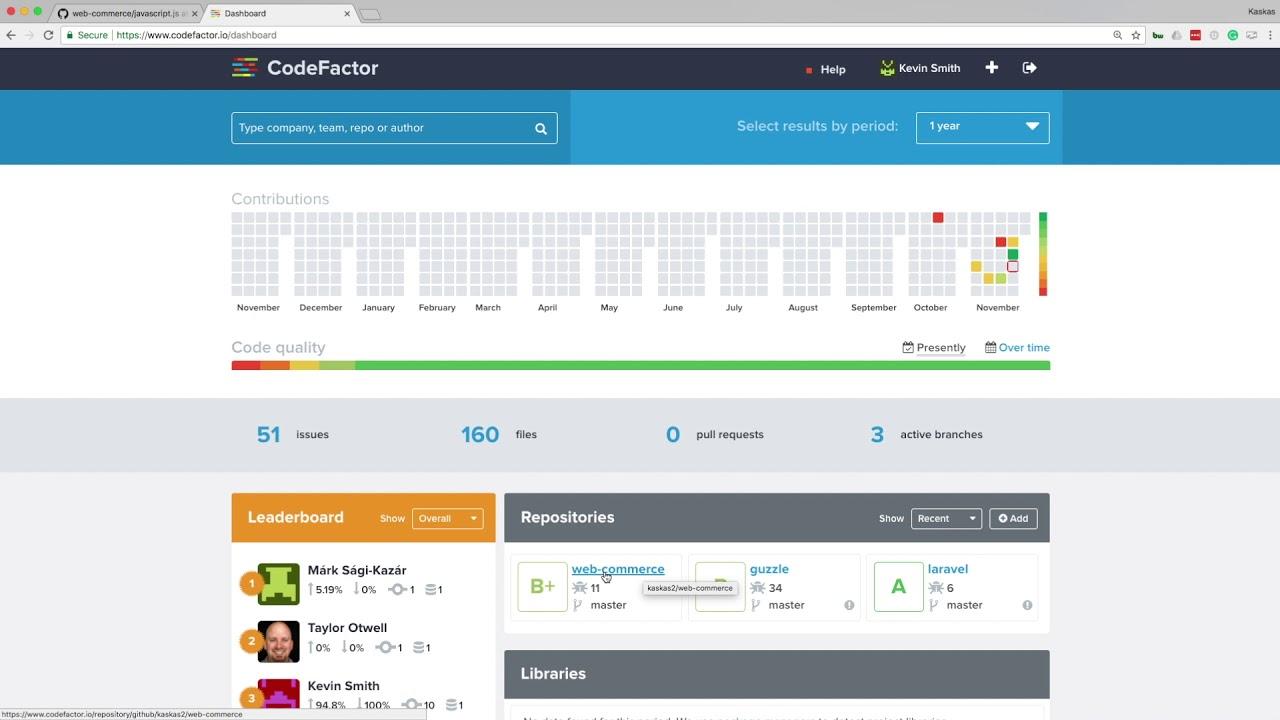Click the sign out icon
Image resolution: width=1280 pixels, height=720 pixels.
tap(1029, 68)
